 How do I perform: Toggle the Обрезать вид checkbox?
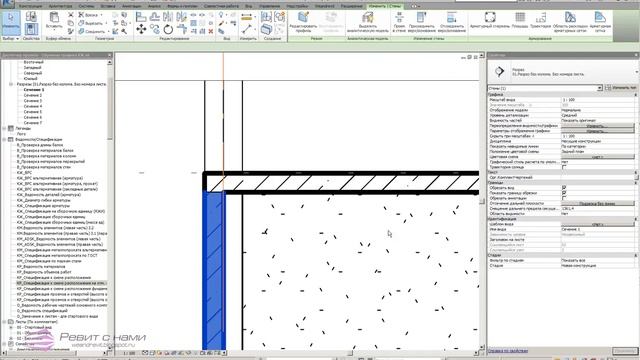[564, 188]
